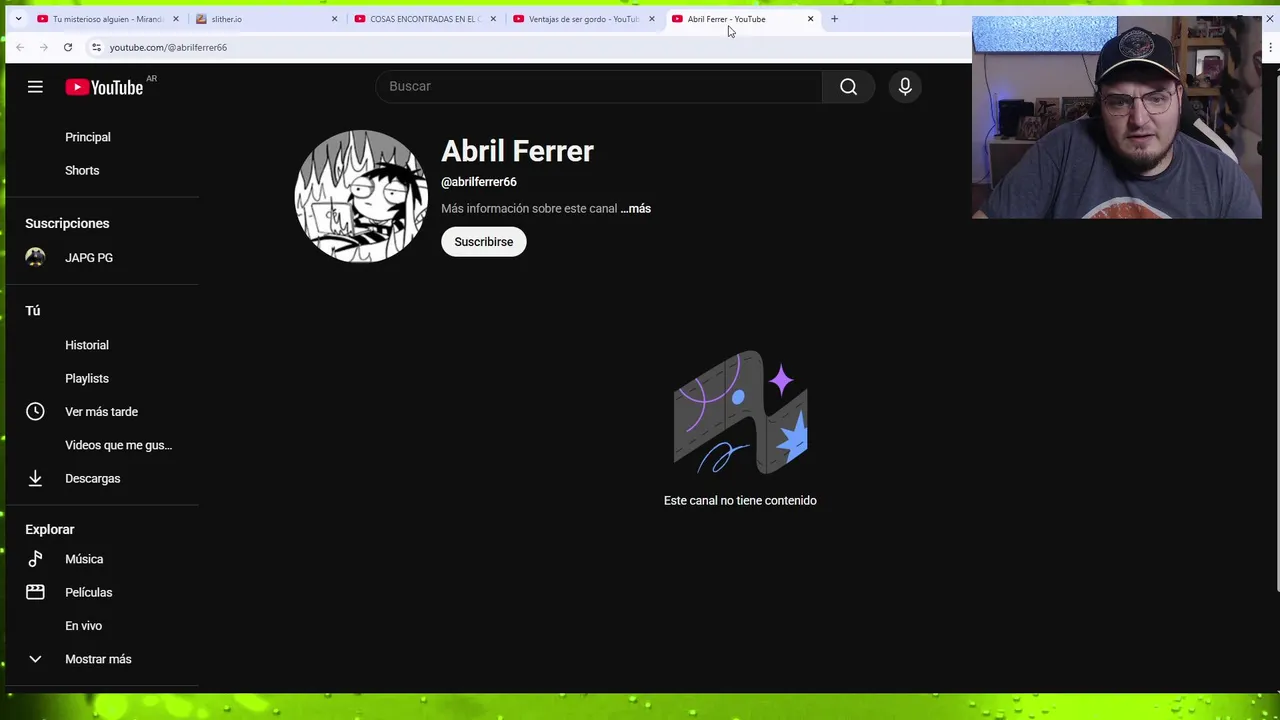This screenshot has width=1280, height=720.
Task: Open the tab search dropdown arrow
Action: [18, 19]
